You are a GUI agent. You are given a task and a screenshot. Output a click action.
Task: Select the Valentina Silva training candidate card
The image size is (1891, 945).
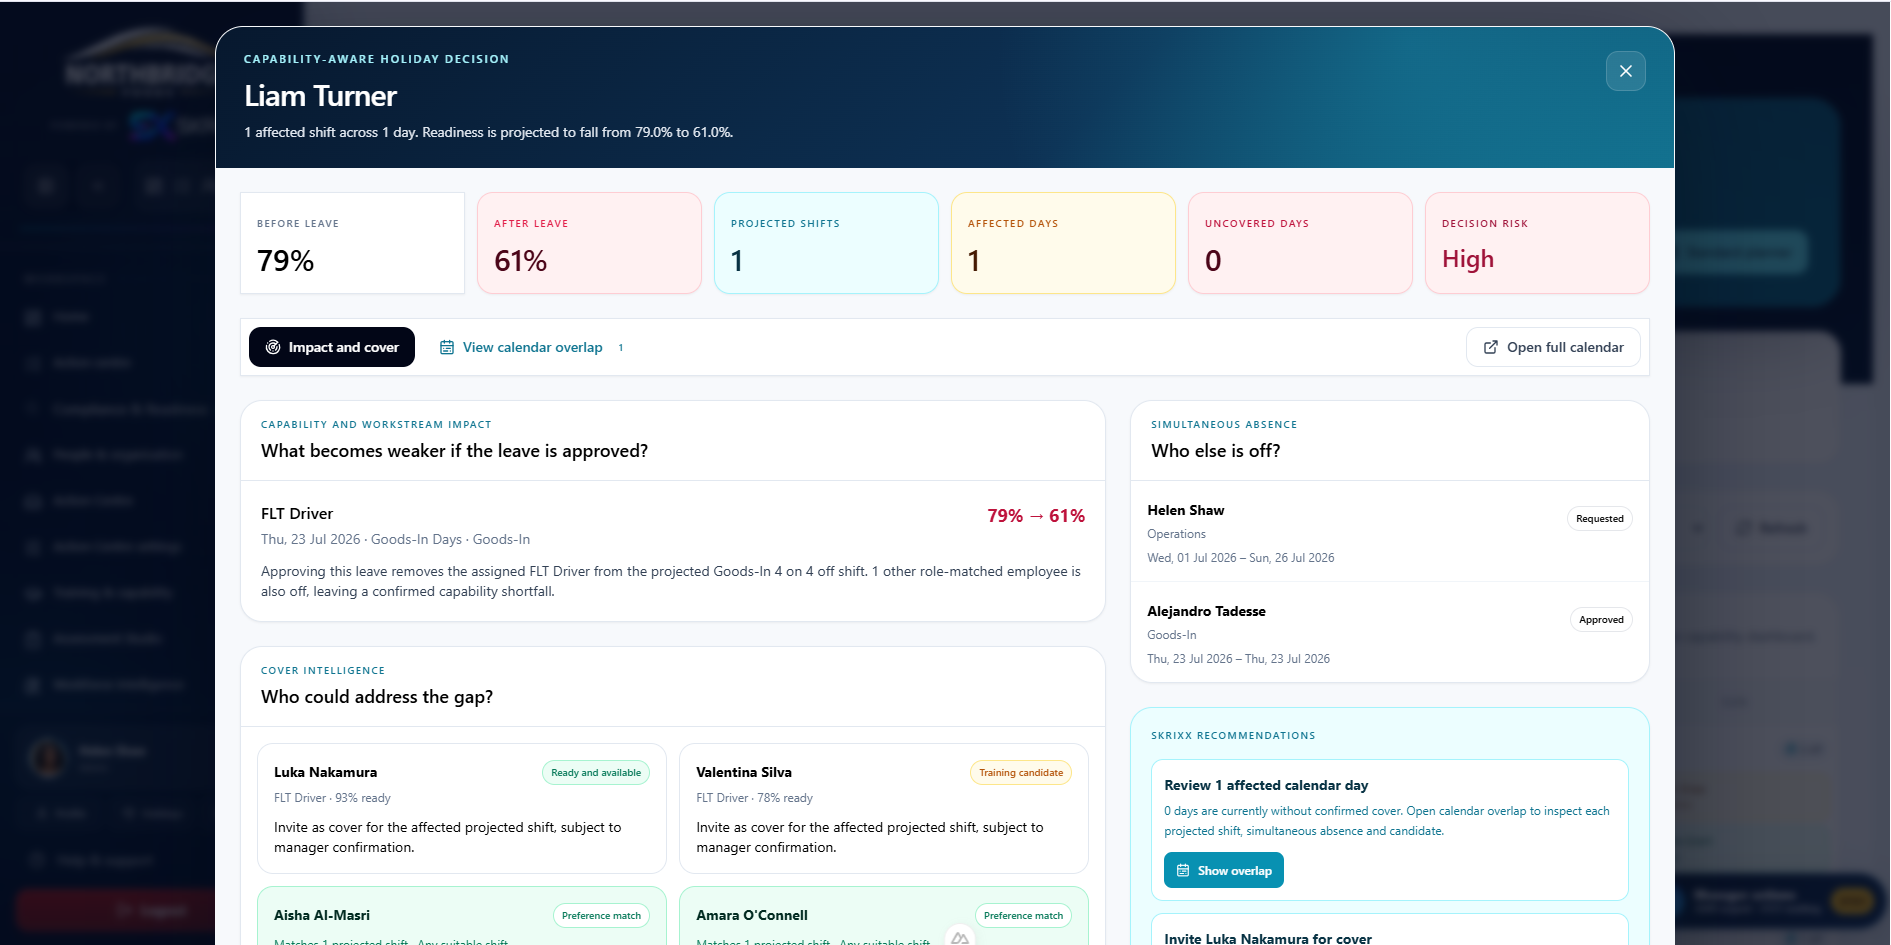(884, 808)
